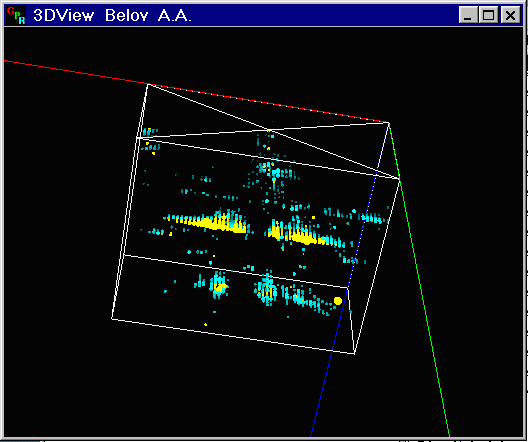The height and width of the screenshot is (442, 528).
Task: Click the bottom-left corner of the wireframe box
Action: tap(112, 318)
